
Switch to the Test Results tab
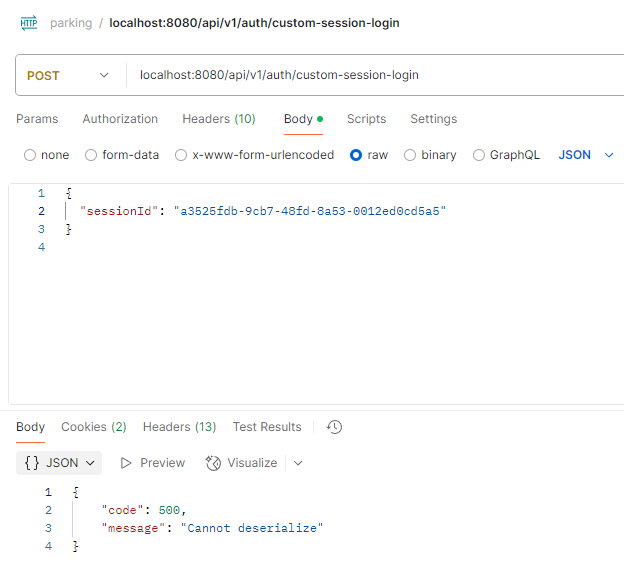pos(267,427)
